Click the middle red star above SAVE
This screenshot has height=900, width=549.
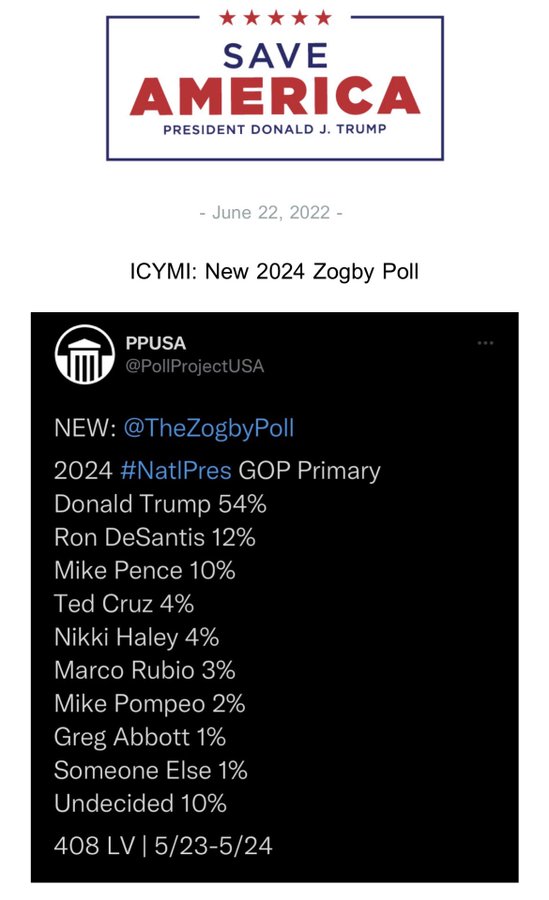[276, 17]
